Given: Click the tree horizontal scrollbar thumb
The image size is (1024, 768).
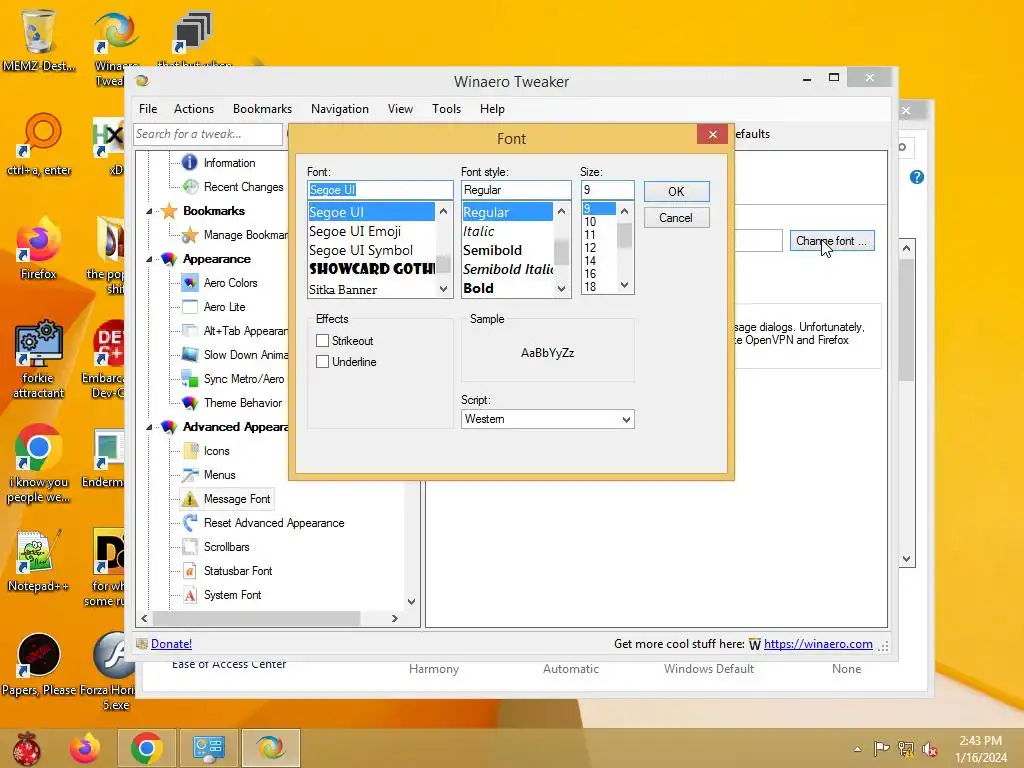Looking at the screenshot, I should (256, 618).
